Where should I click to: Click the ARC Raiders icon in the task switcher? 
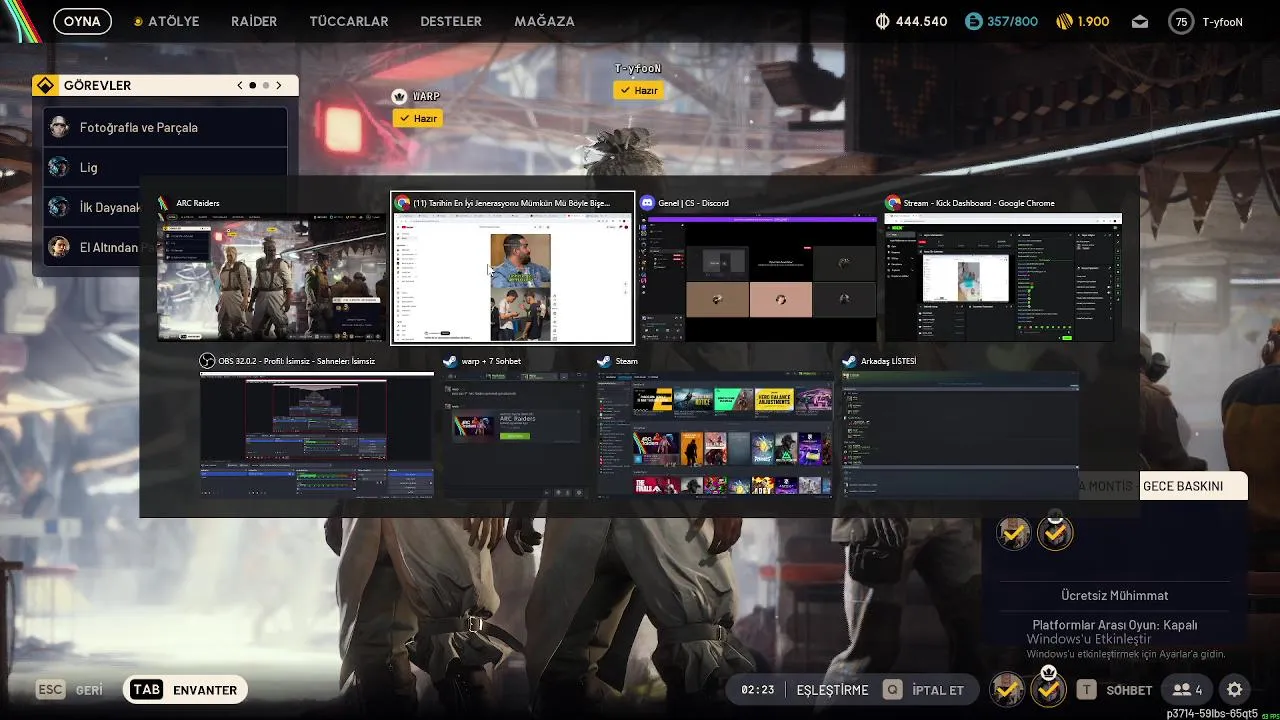point(163,203)
